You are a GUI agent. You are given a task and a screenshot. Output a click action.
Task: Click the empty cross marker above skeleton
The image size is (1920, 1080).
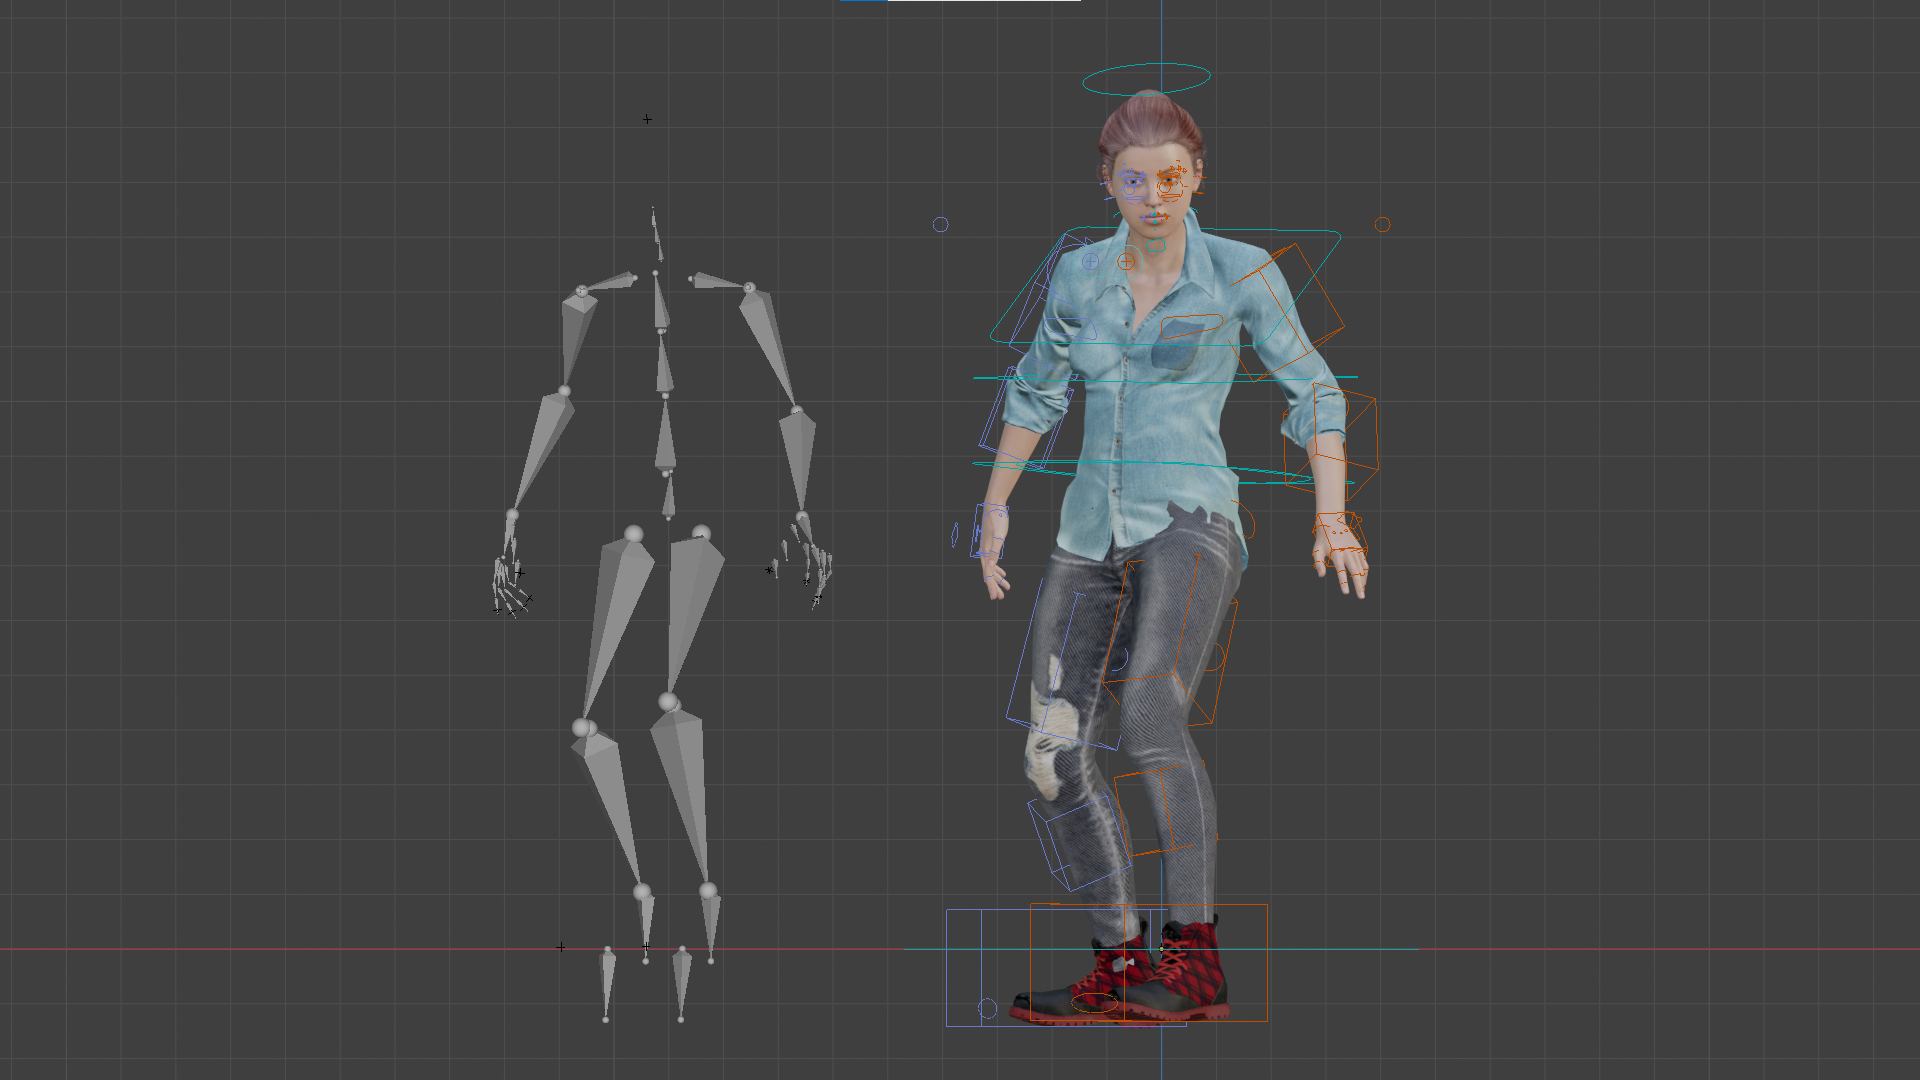[647, 119]
